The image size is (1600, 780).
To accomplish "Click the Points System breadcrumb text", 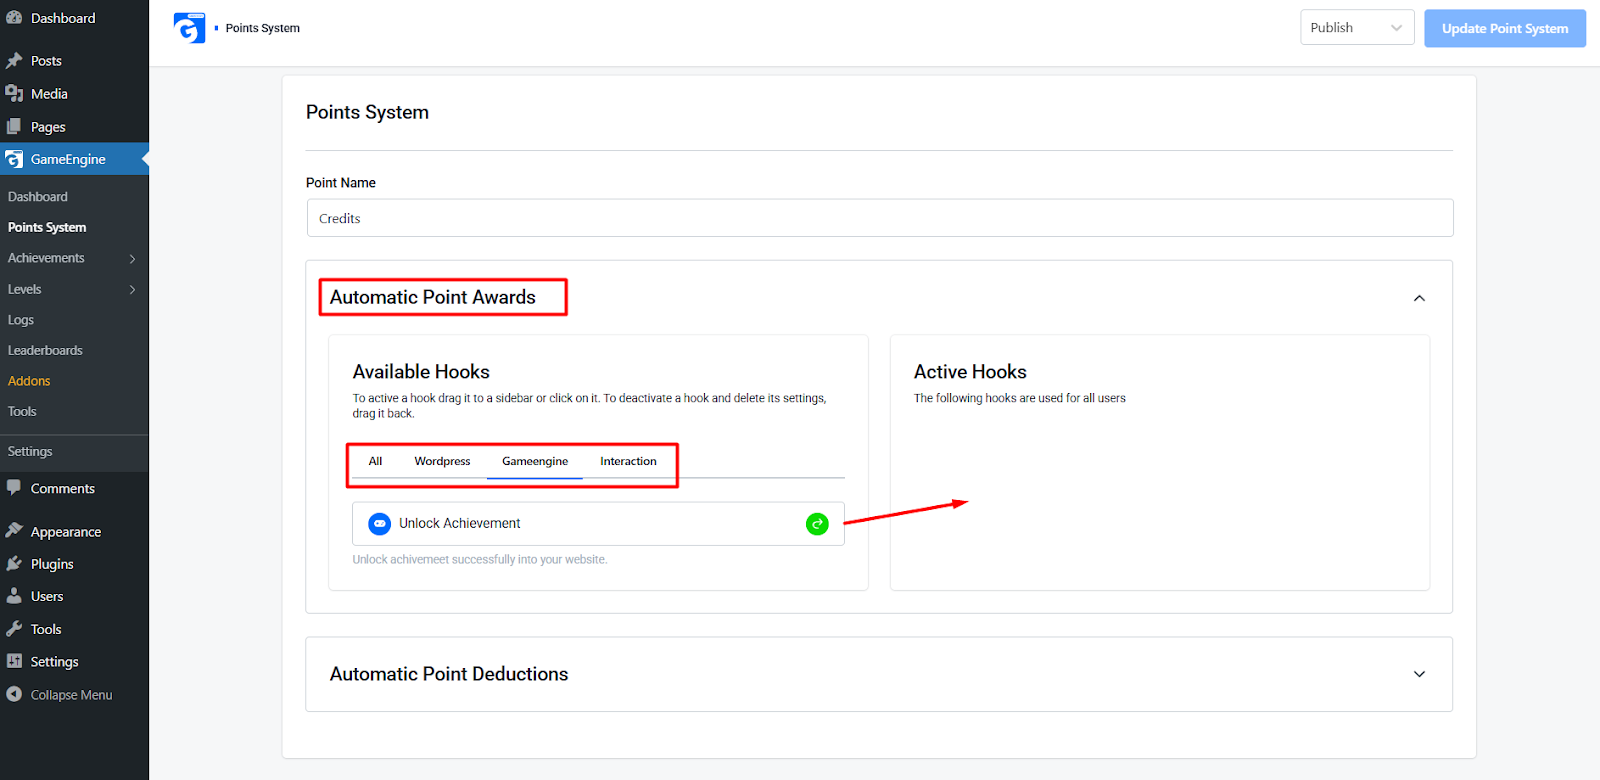I will point(263,28).
